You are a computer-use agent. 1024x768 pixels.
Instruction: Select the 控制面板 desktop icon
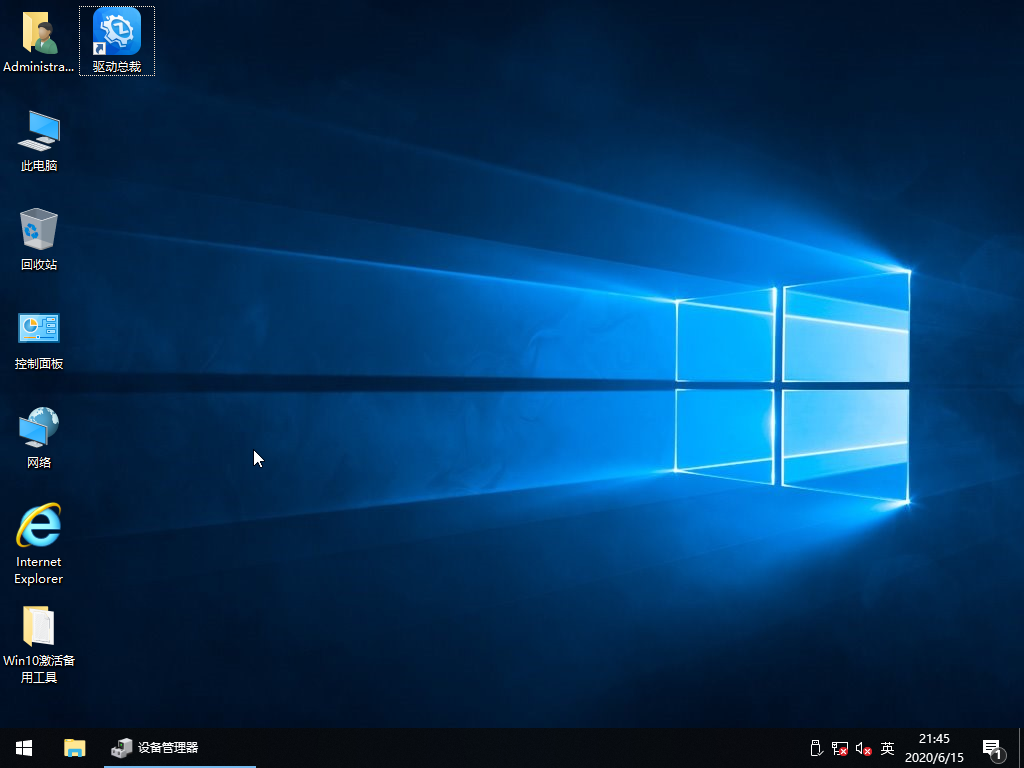(39, 340)
